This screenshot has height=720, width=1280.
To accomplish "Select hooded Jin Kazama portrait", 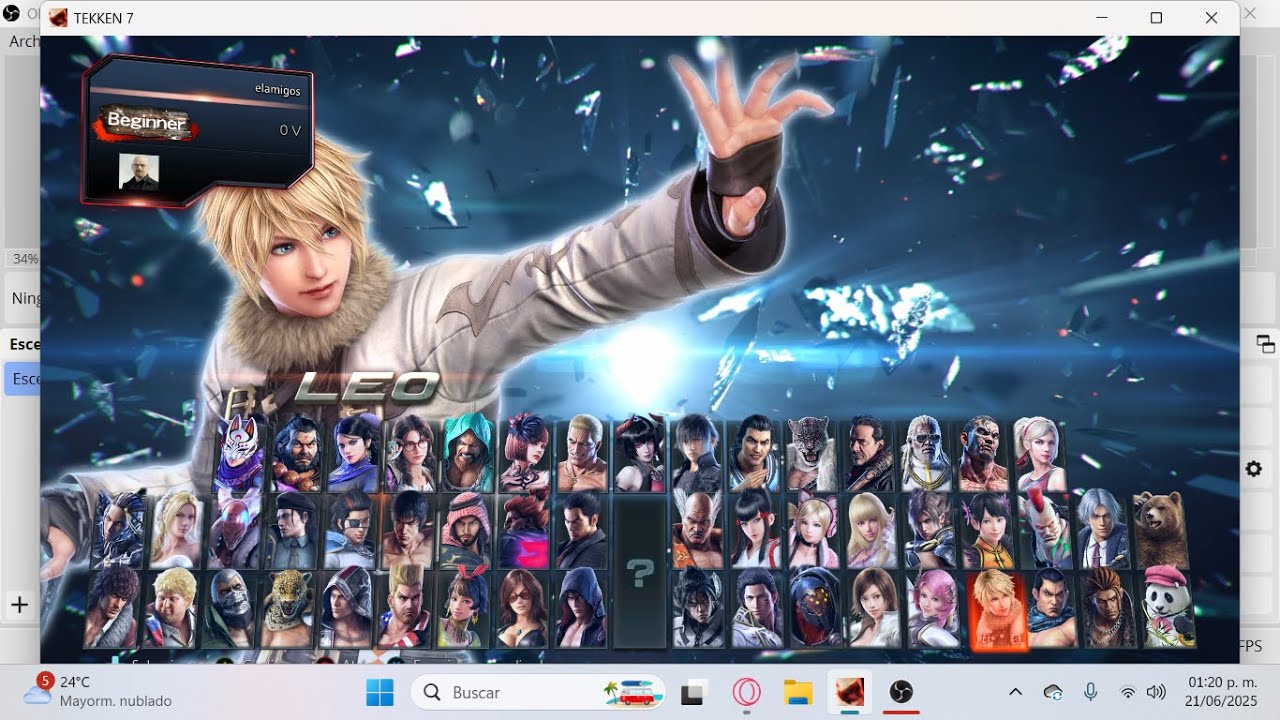I will pos(581,608).
